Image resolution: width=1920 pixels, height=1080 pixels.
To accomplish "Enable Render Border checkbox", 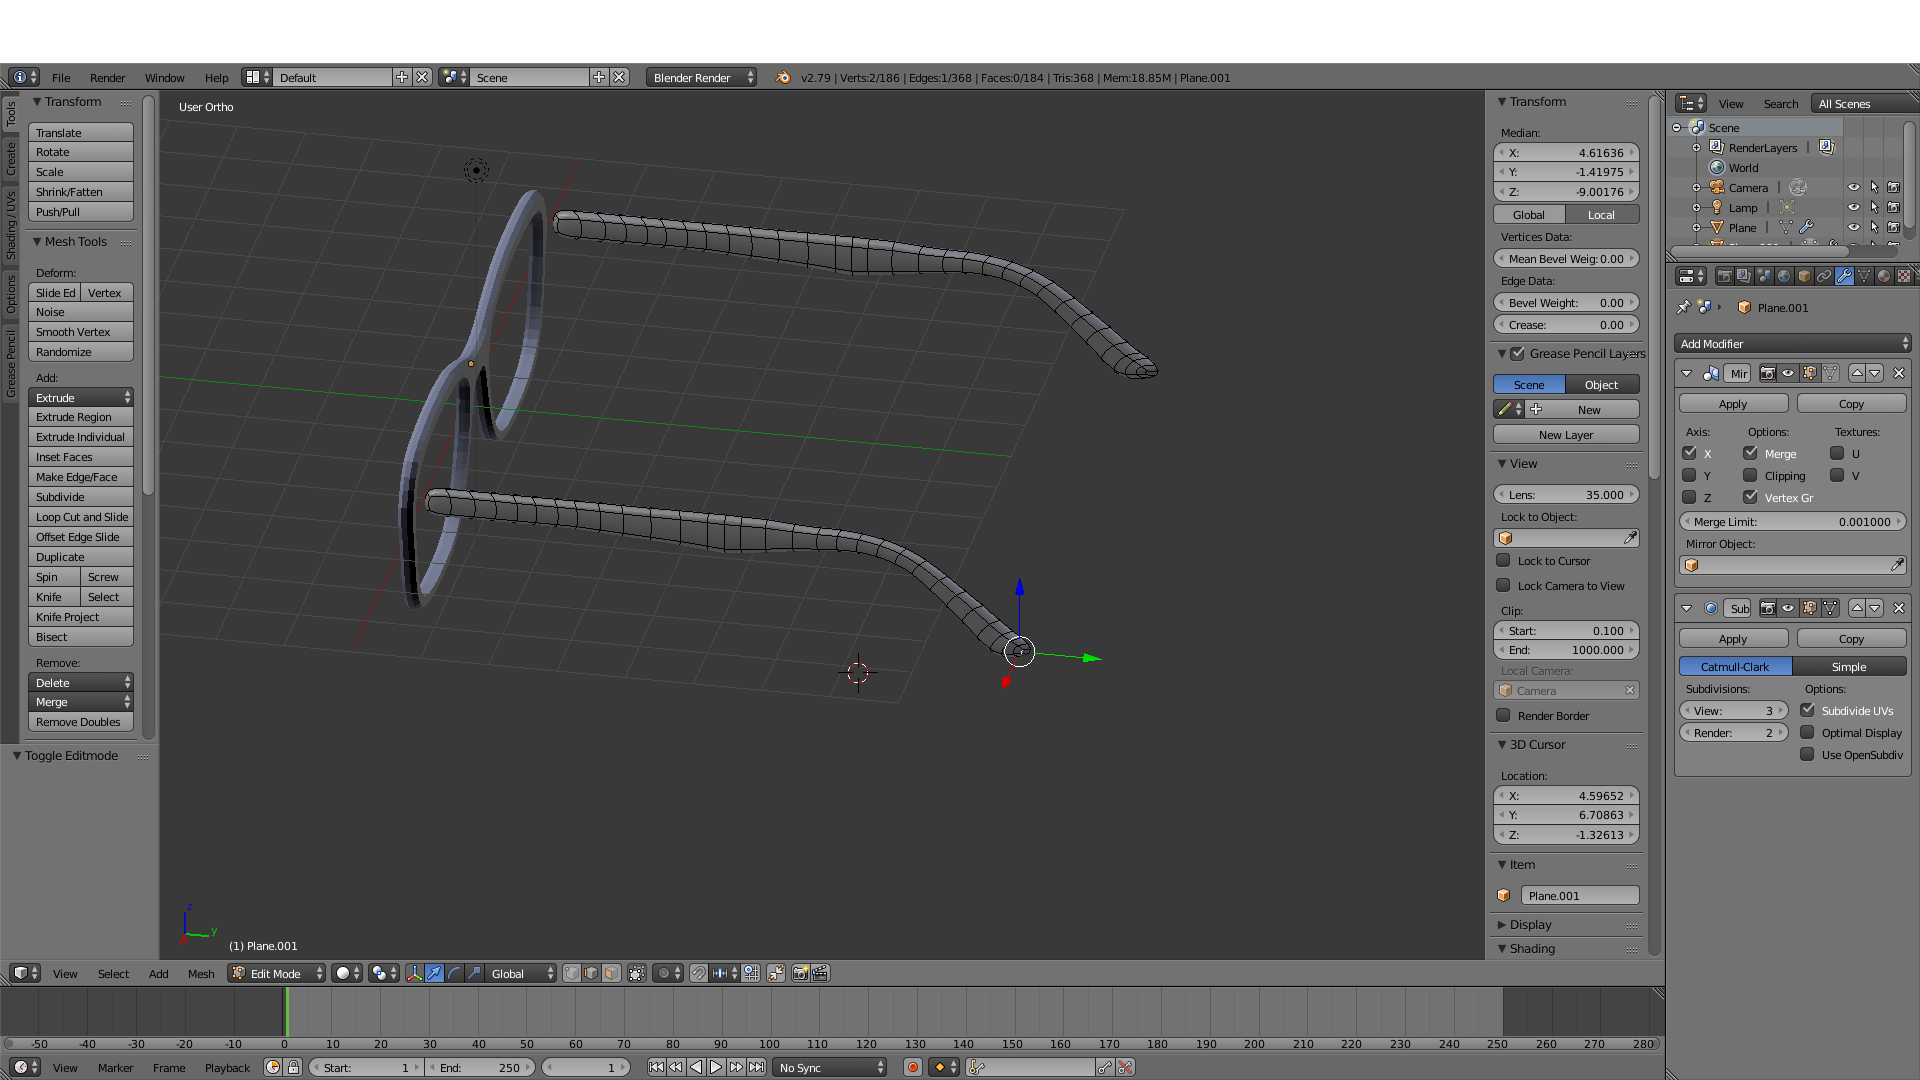I will point(1503,716).
